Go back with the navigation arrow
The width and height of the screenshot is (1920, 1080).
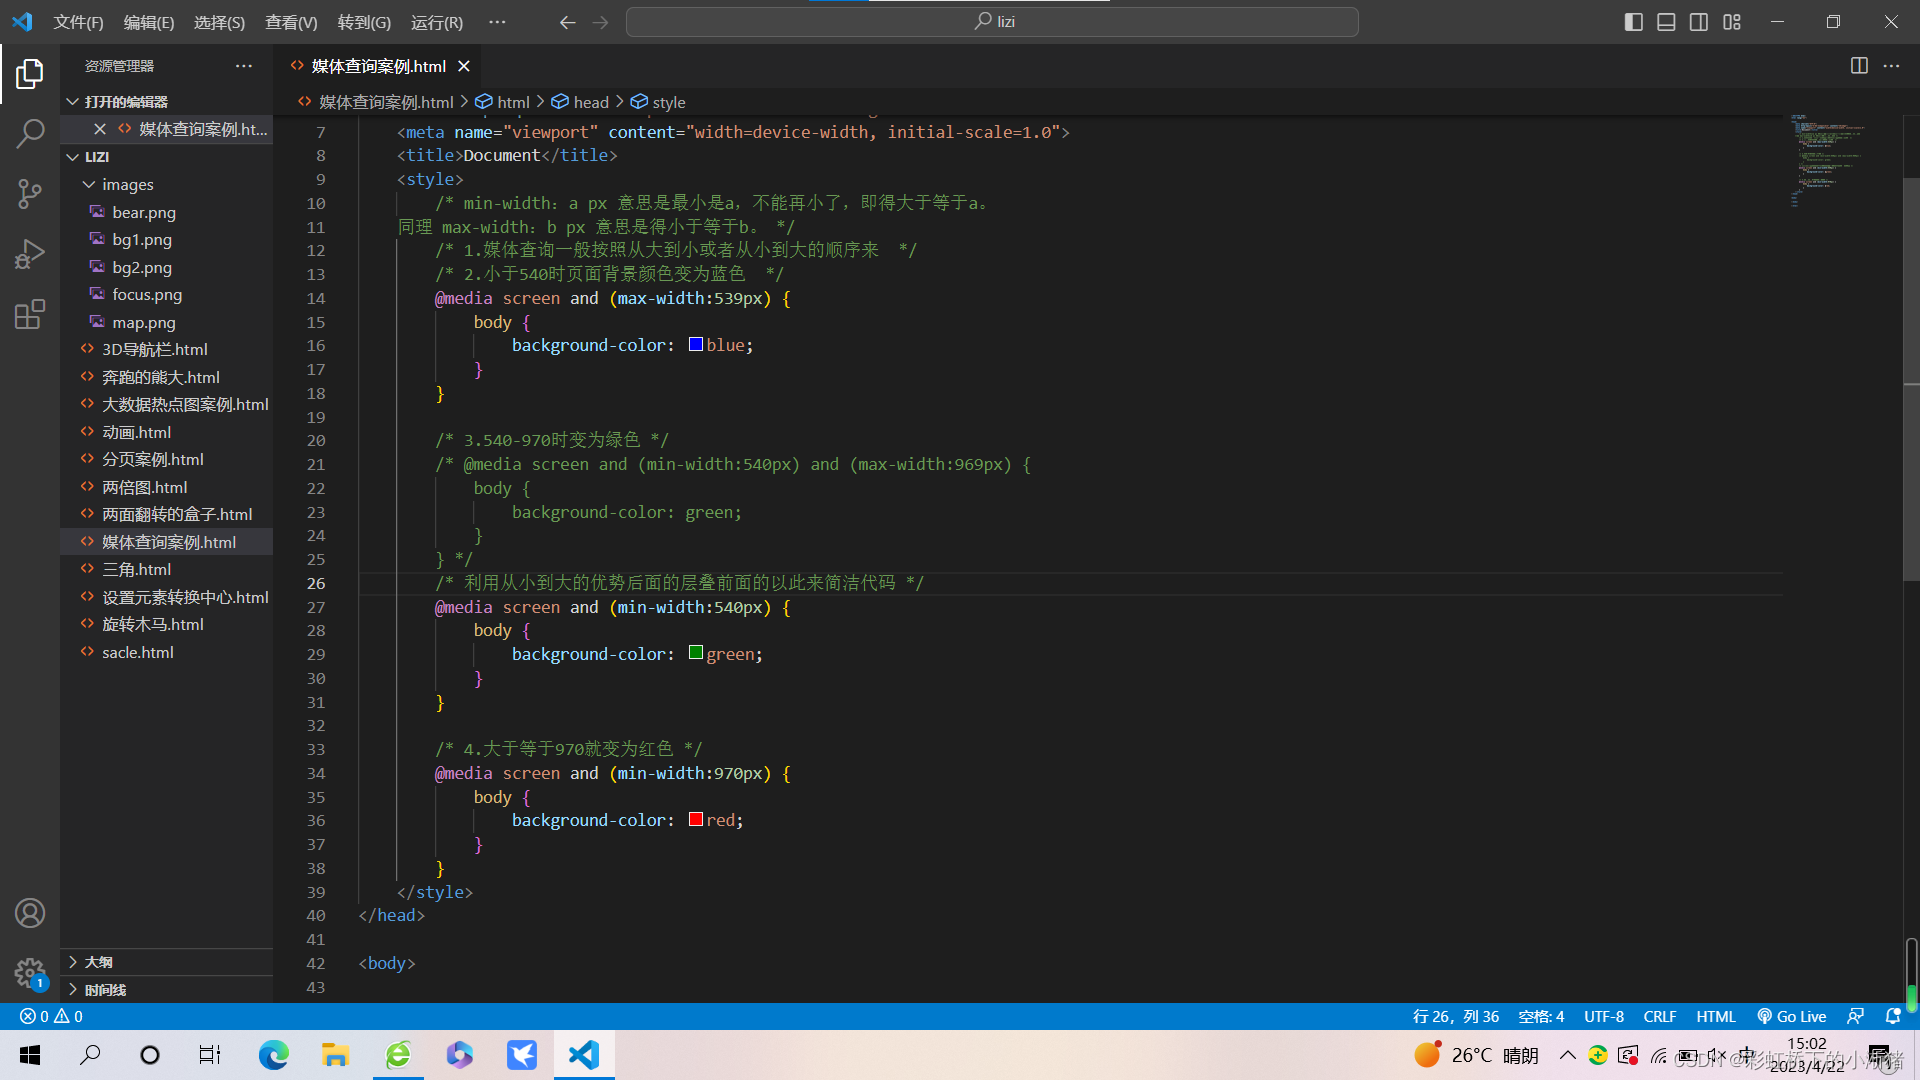pyautogui.click(x=568, y=22)
